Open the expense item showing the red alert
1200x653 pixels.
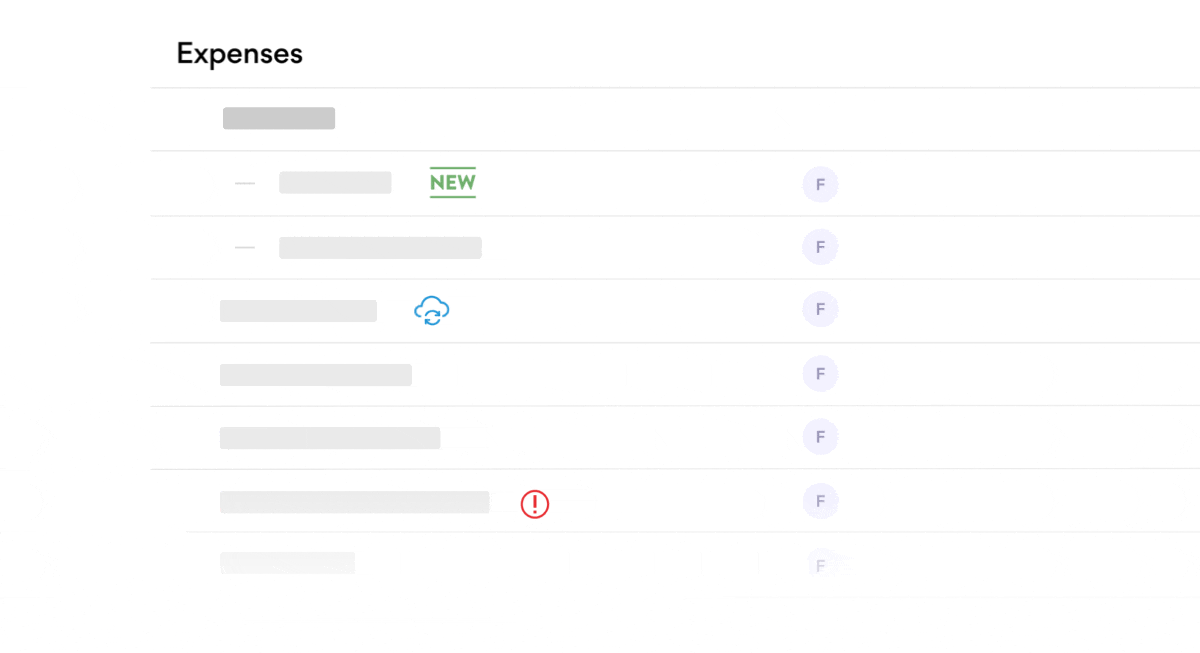pos(354,502)
